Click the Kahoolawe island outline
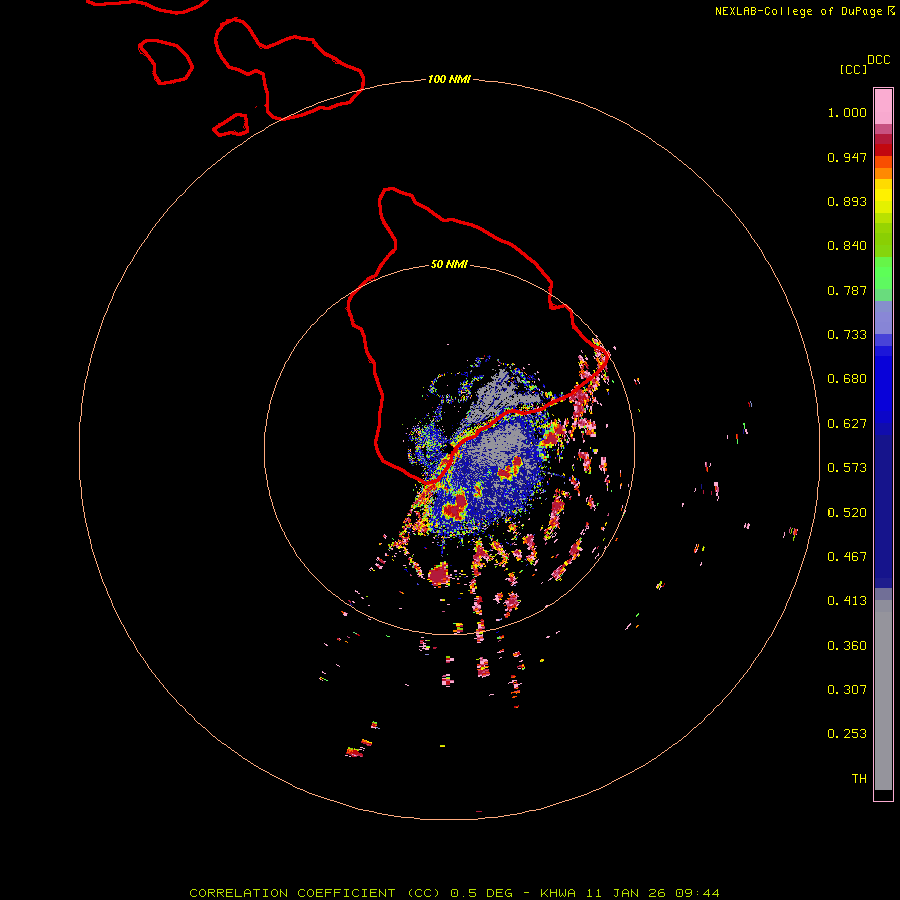The width and height of the screenshot is (900, 900). pos(231,125)
